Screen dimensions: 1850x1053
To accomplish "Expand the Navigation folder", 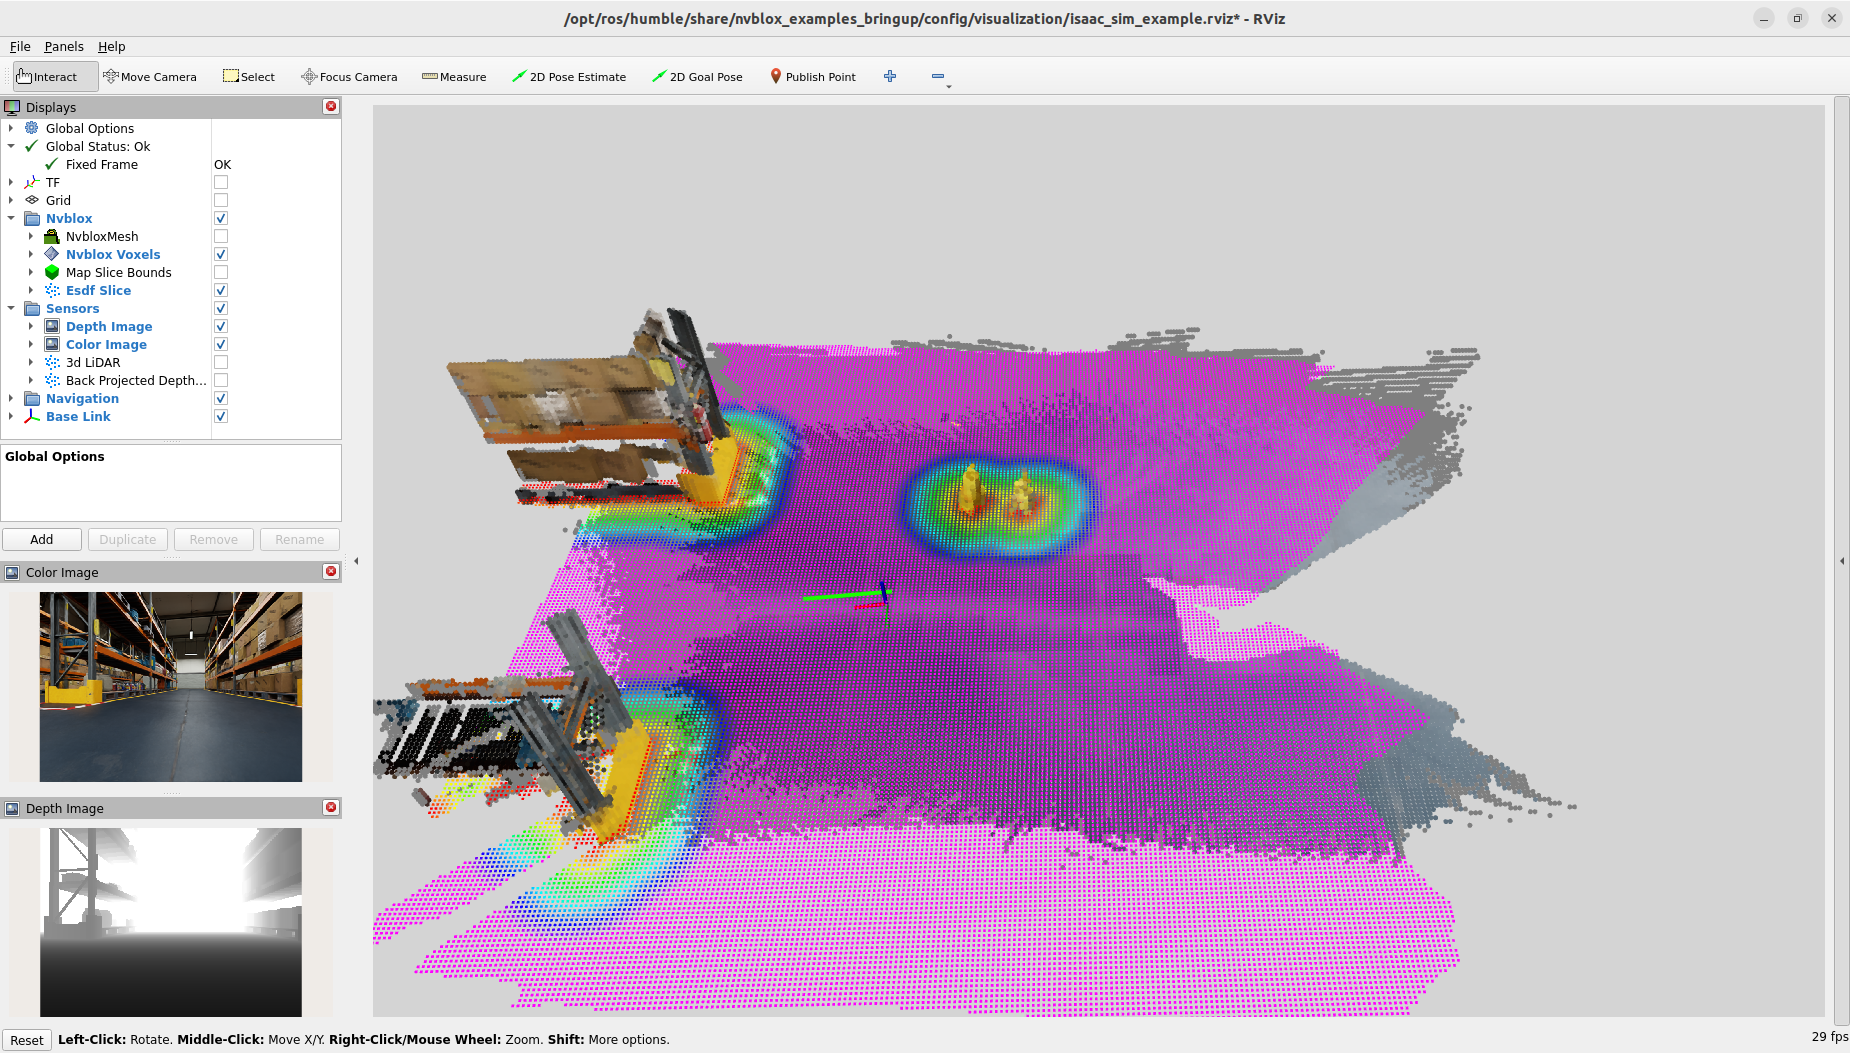I will point(11,399).
